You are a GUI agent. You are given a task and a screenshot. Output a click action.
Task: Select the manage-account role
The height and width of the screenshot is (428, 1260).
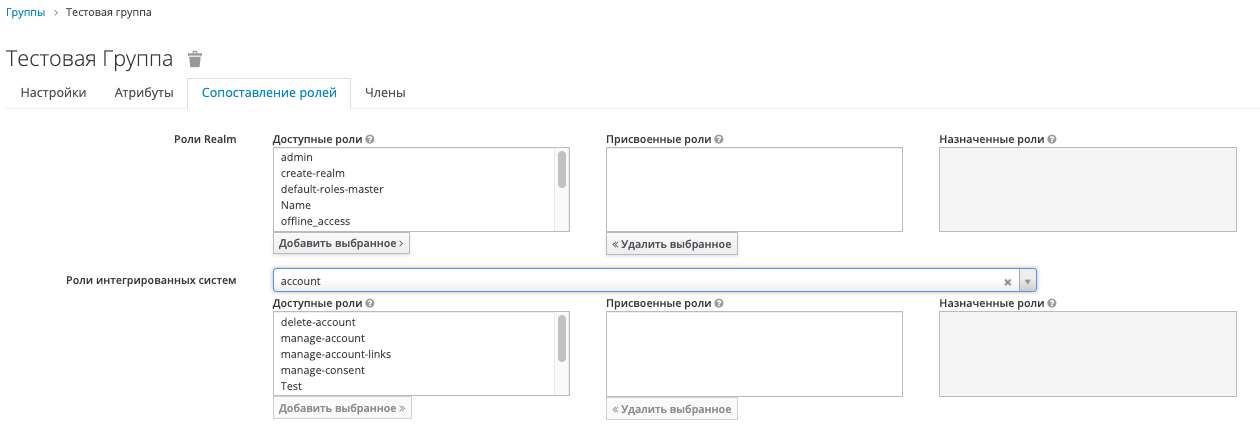(x=322, y=338)
